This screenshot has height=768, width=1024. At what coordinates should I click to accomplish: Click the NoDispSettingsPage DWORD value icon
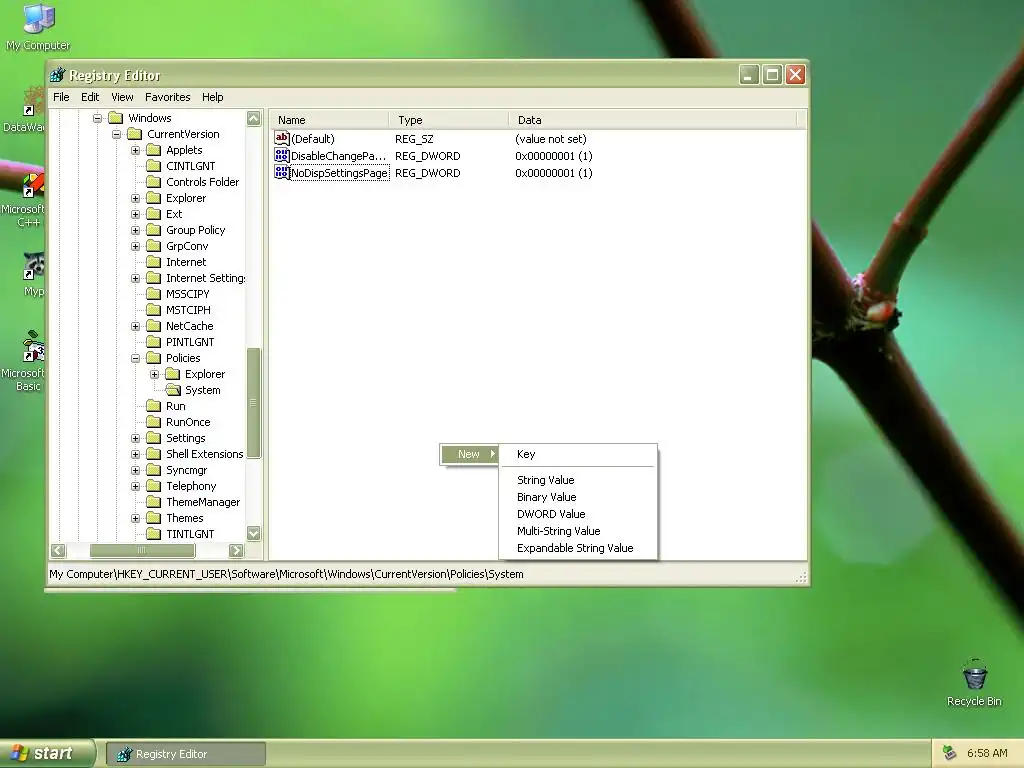coord(281,172)
